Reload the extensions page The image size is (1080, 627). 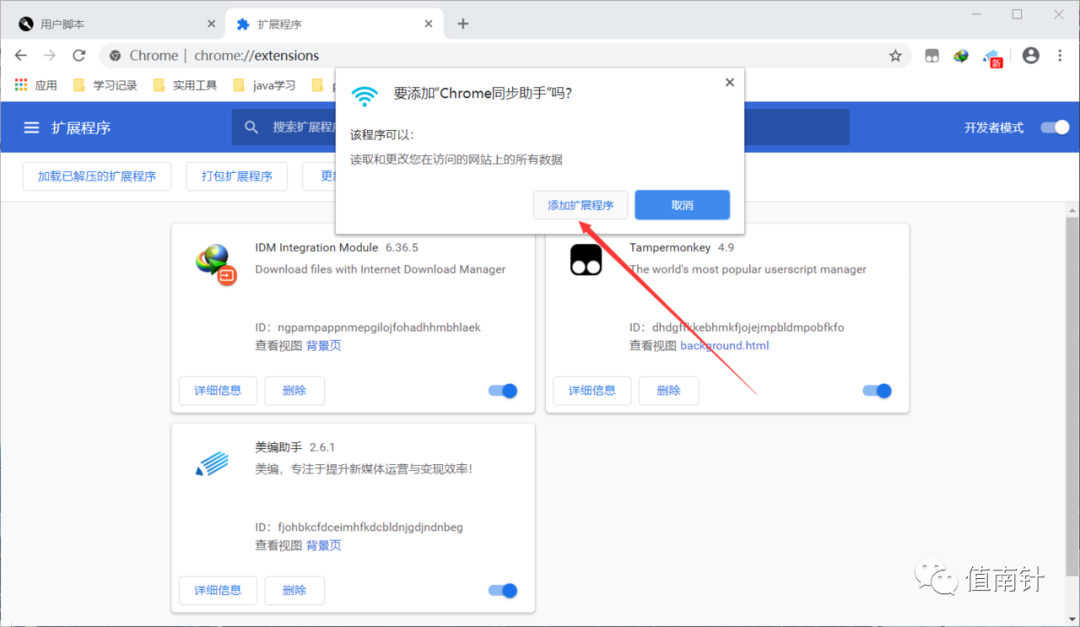(x=79, y=55)
